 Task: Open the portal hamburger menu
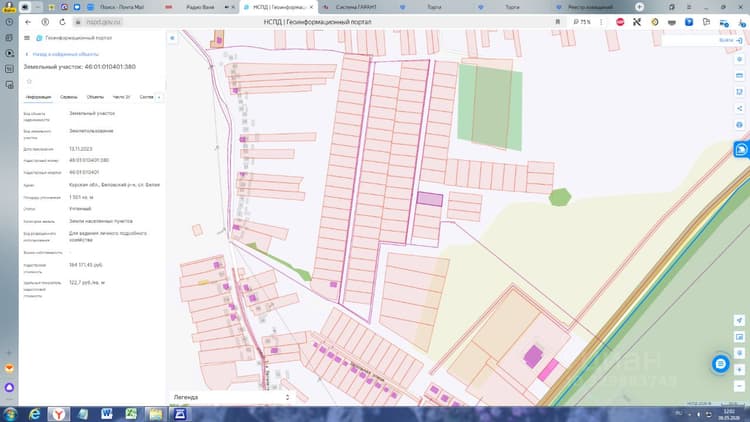[27, 38]
